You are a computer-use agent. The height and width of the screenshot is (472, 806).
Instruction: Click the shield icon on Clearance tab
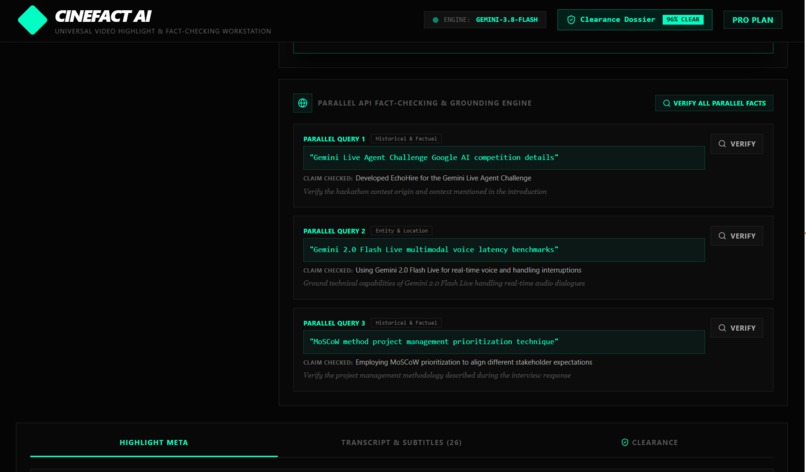[x=625, y=442]
